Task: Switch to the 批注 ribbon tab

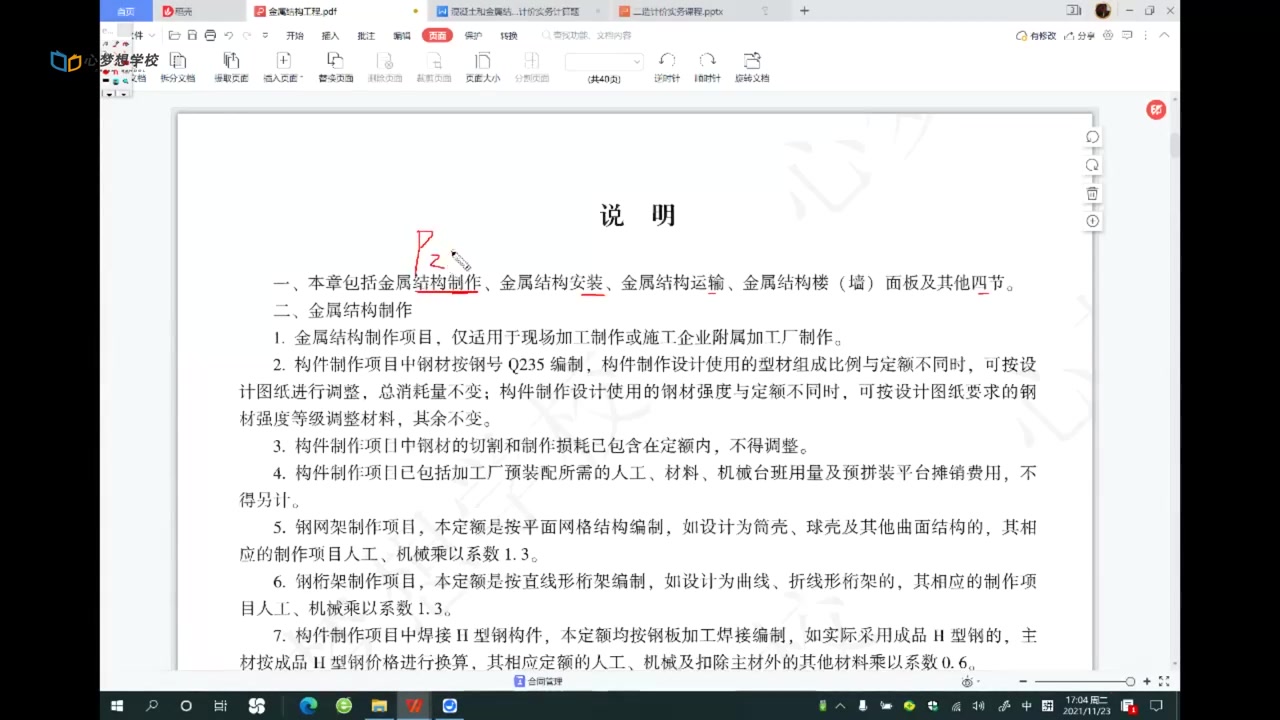Action: 366,35
